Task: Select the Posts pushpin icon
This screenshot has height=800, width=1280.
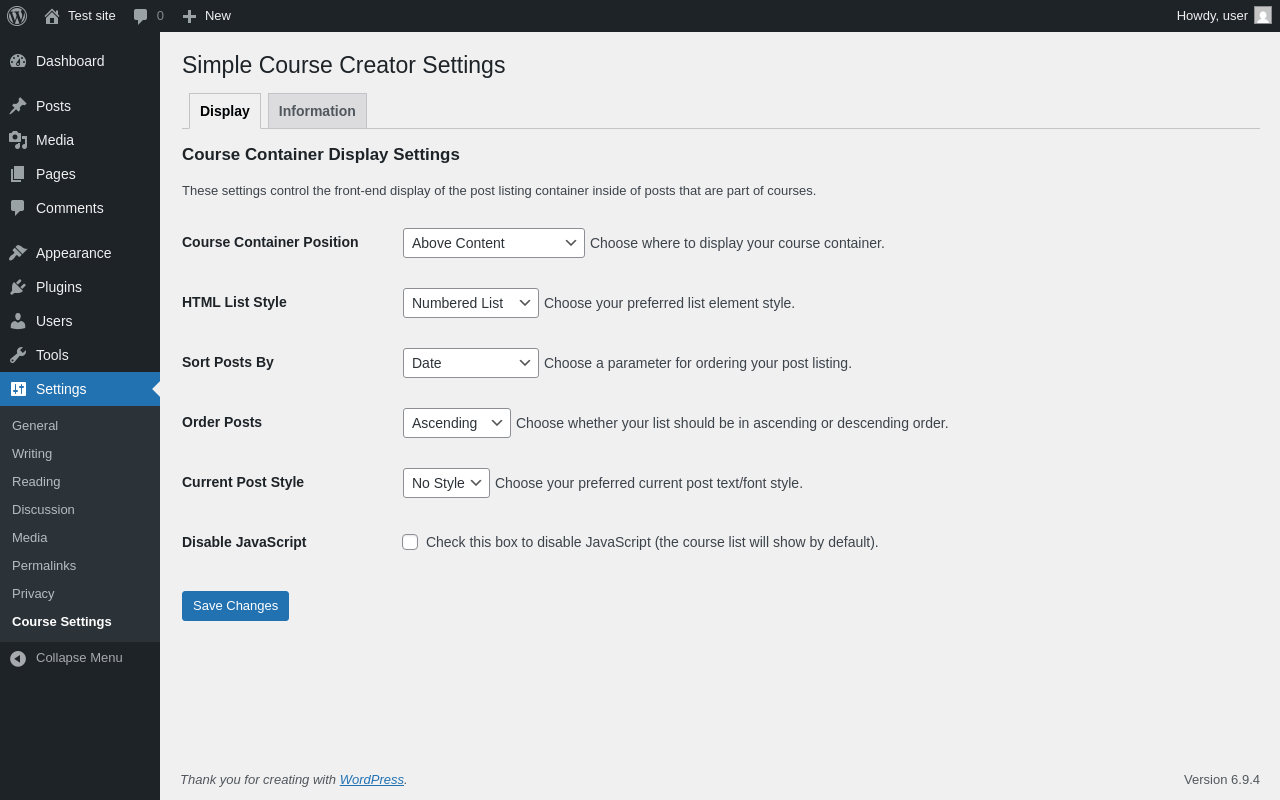Action: (x=18, y=106)
